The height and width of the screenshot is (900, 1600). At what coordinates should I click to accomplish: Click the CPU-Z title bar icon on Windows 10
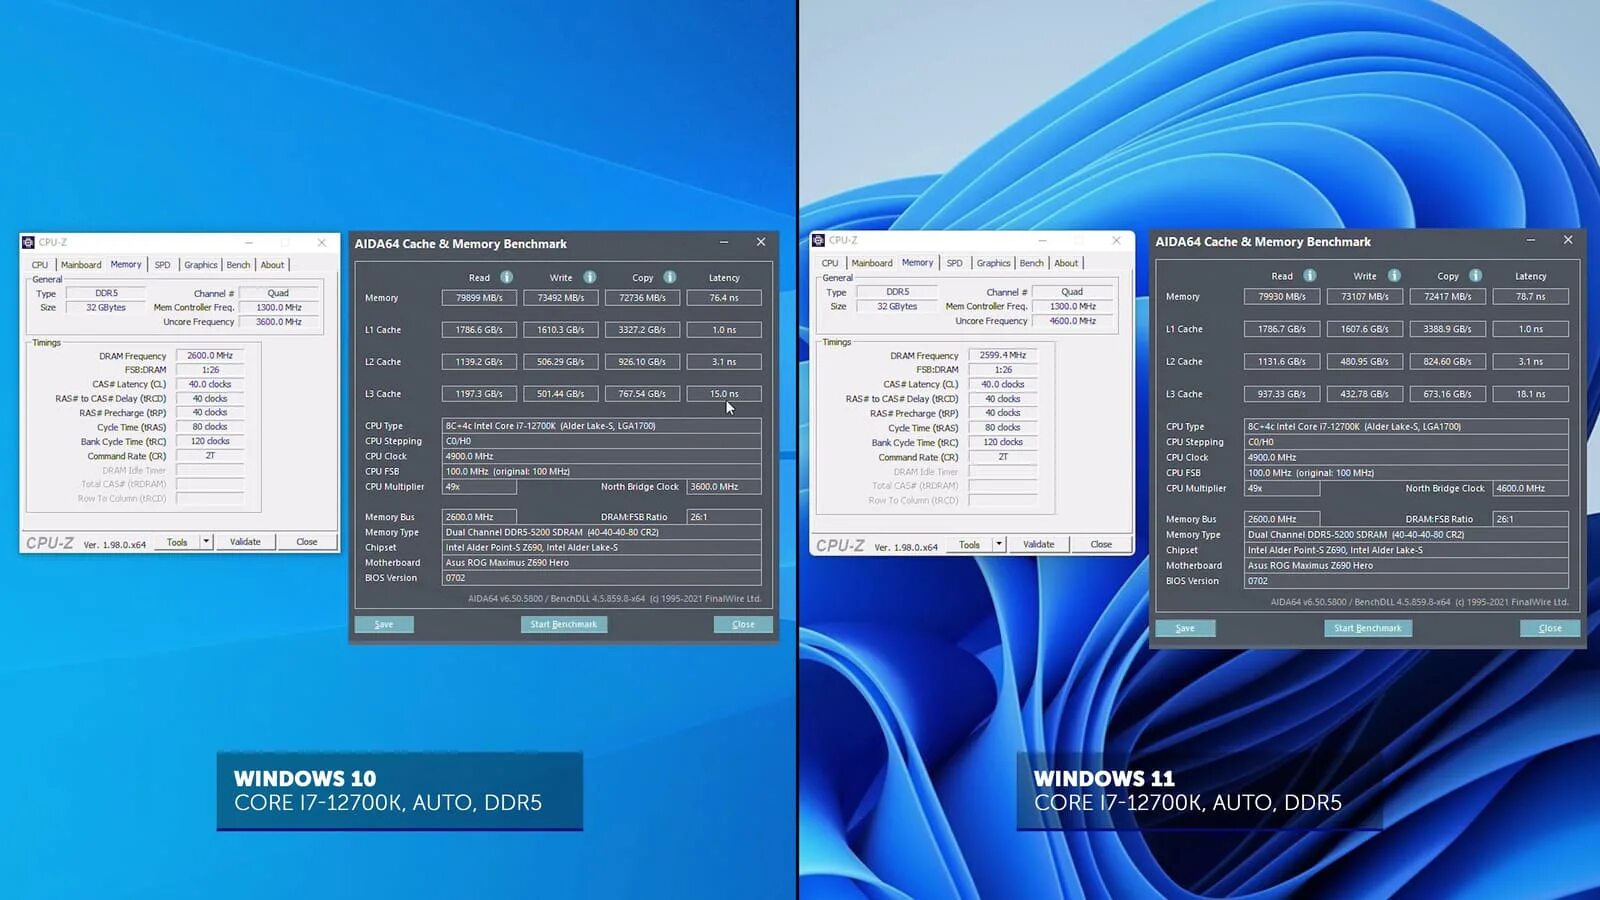[x=28, y=242]
